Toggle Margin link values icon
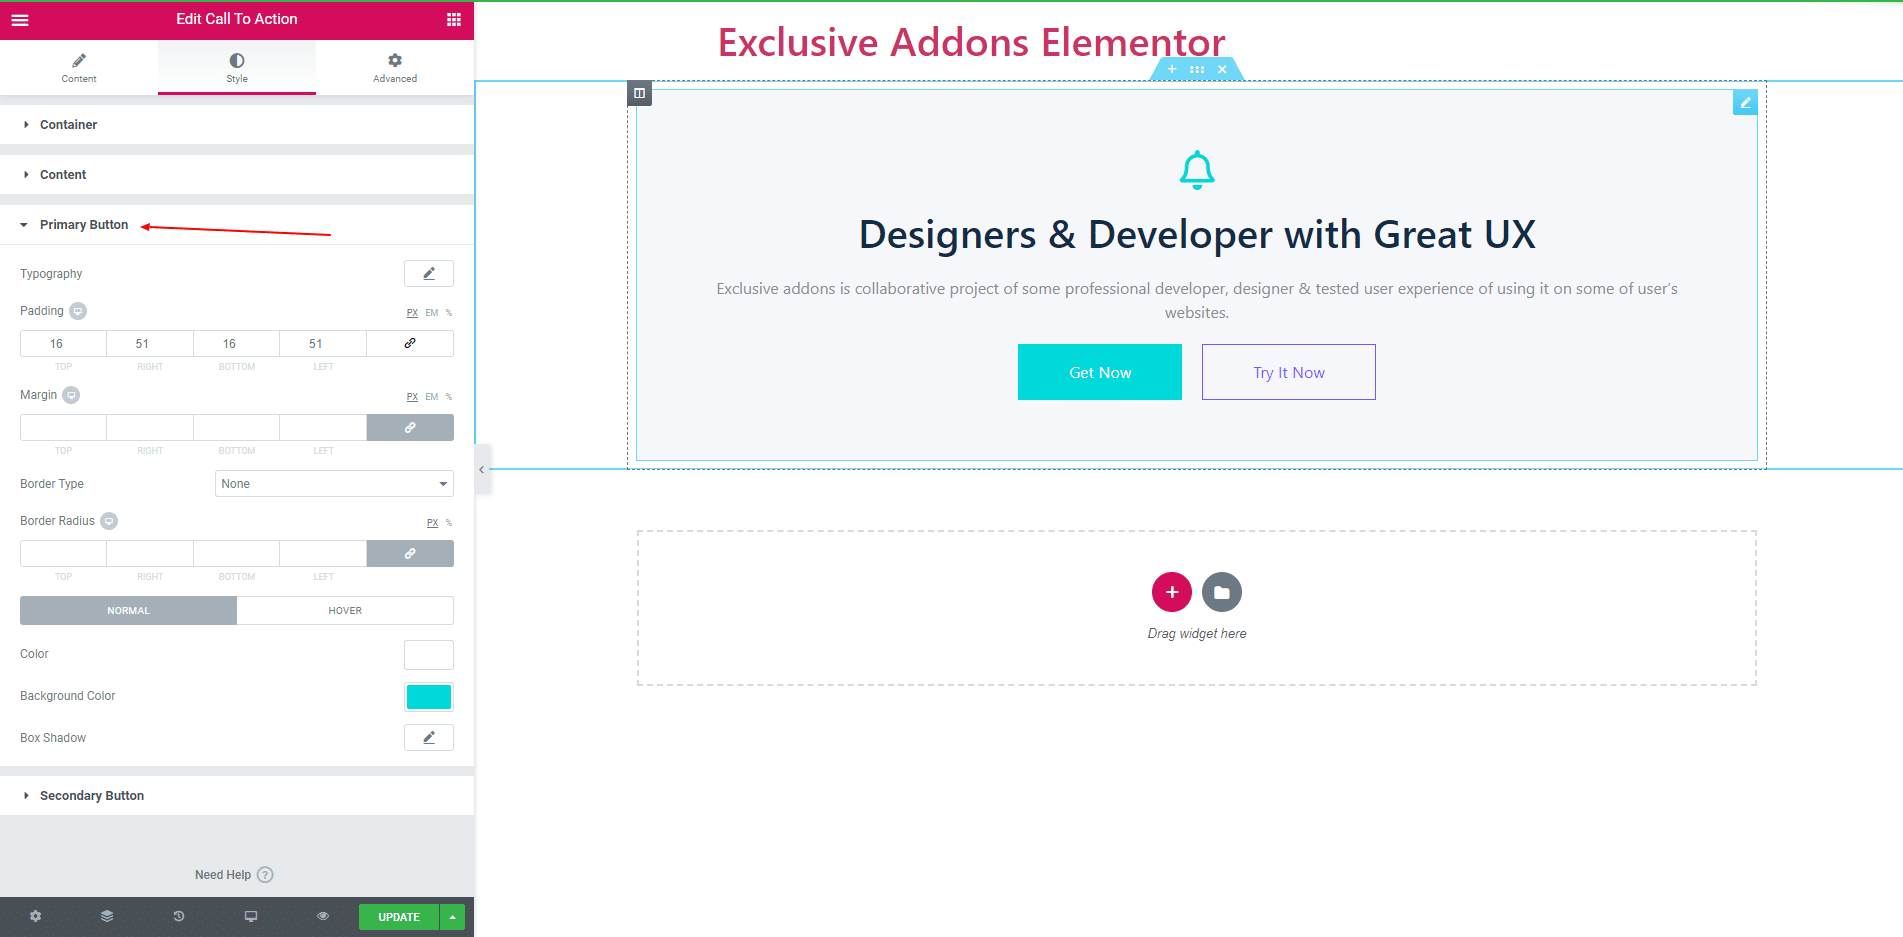The width and height of the screenshot is (1903, 937). pos(410,428)
